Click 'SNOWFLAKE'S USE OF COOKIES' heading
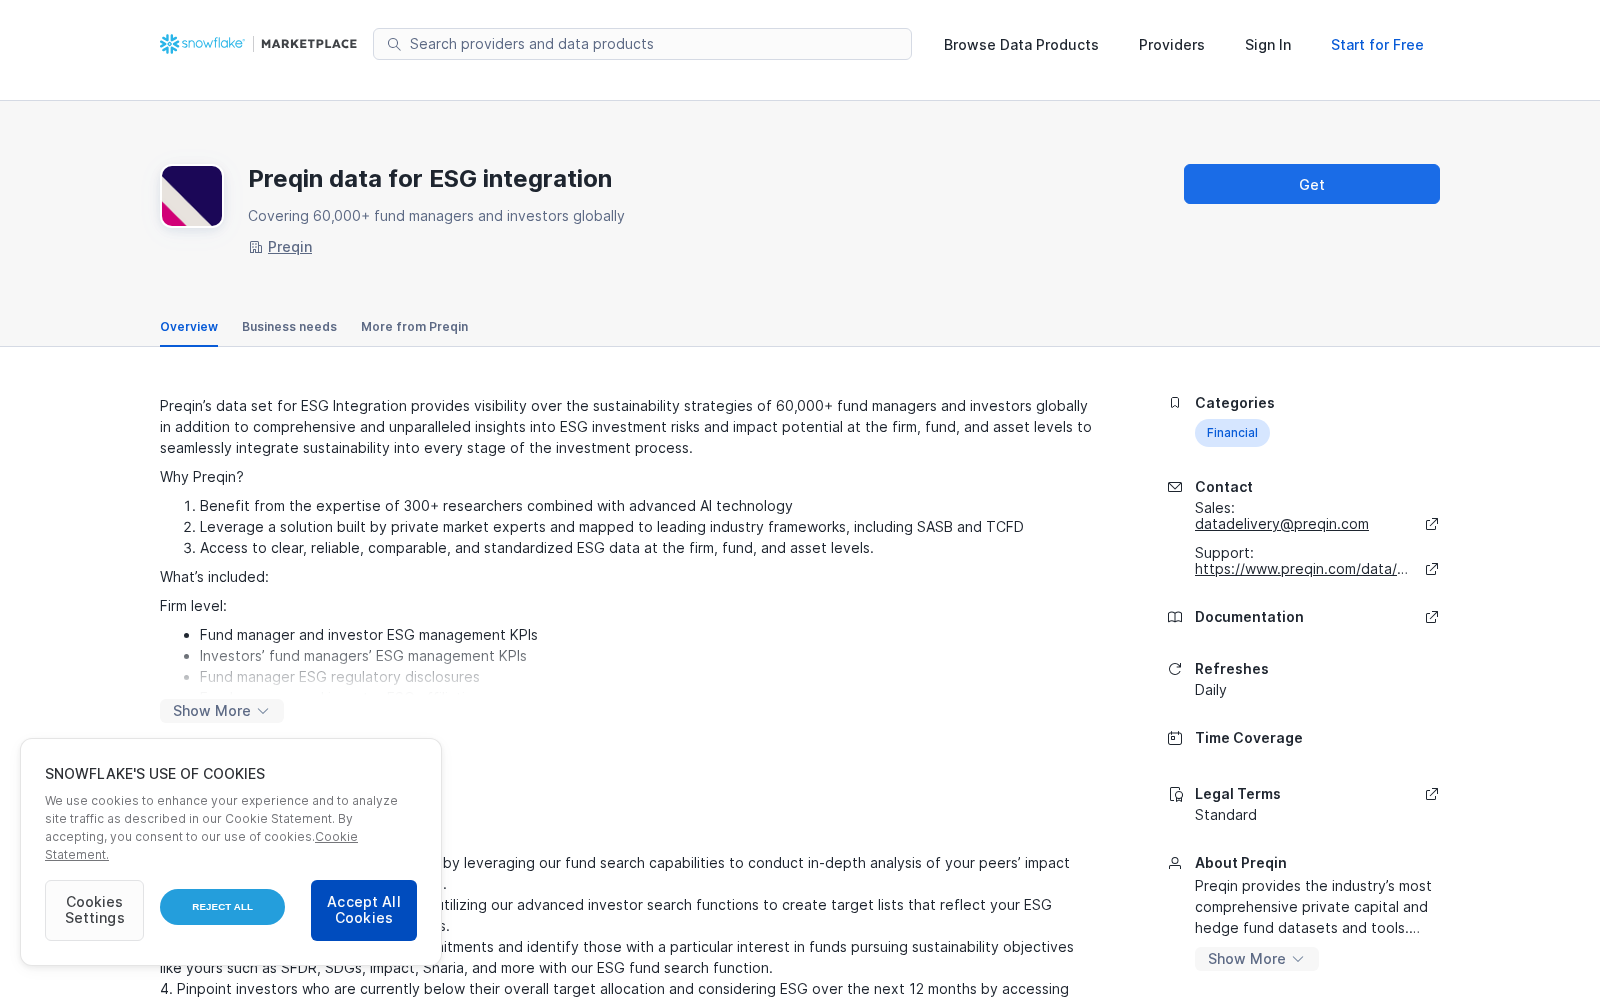Viewport: 1600px width, 1000px height. click(x=155, y=774)
